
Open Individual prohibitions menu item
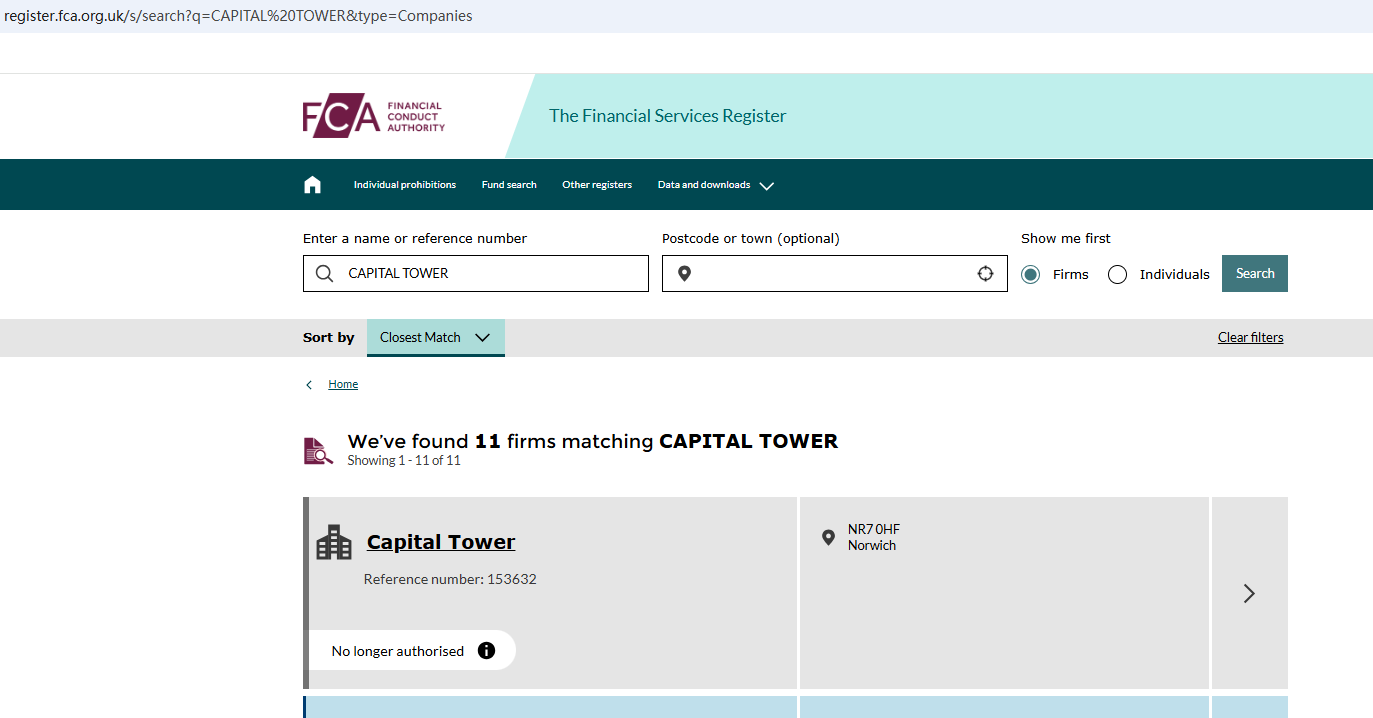404,185
